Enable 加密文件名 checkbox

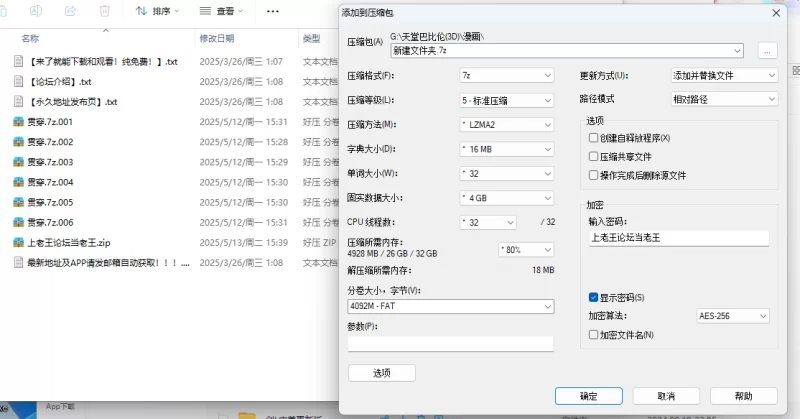coord(593,335)
